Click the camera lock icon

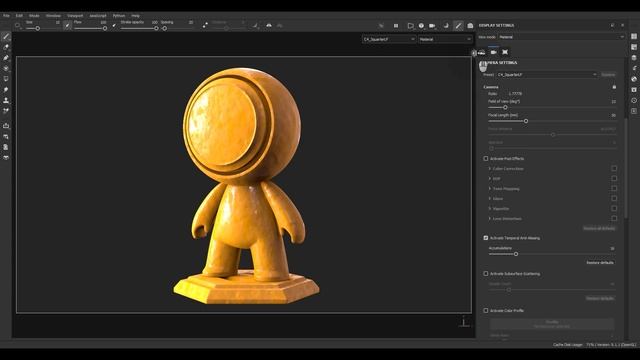coord(614,87)
